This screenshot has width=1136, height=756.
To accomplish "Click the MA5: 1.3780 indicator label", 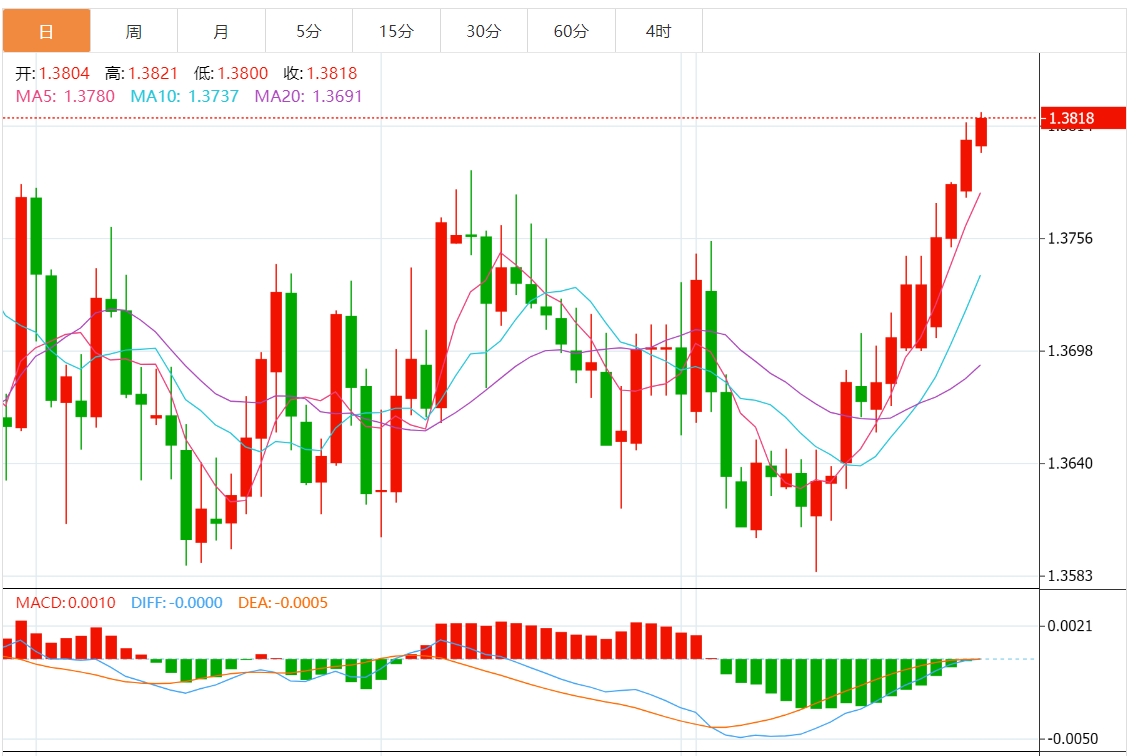I will point(65,96).
